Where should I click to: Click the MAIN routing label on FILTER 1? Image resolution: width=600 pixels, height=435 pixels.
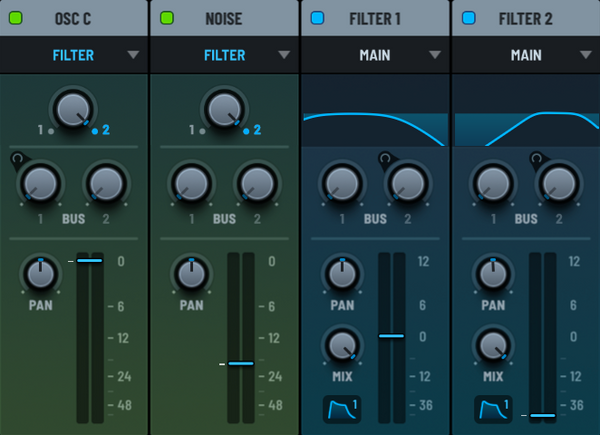(375, 55)
